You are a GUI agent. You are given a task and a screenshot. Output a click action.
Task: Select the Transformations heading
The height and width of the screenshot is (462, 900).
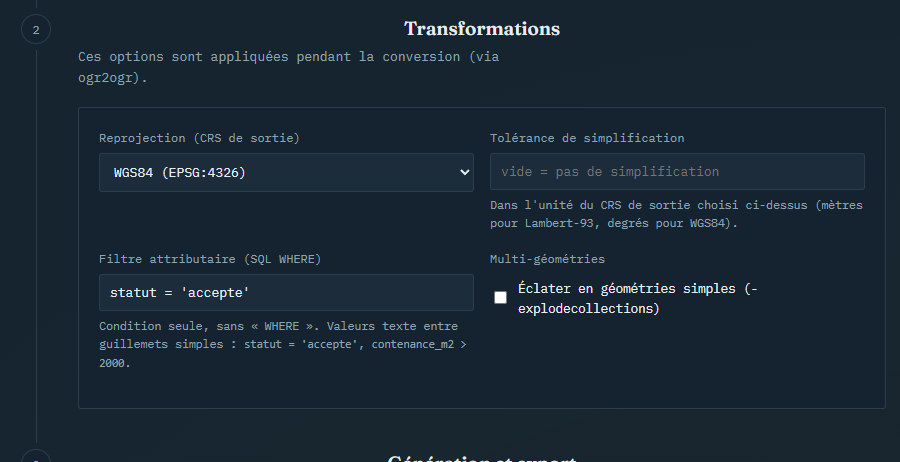tap(482, 29)
